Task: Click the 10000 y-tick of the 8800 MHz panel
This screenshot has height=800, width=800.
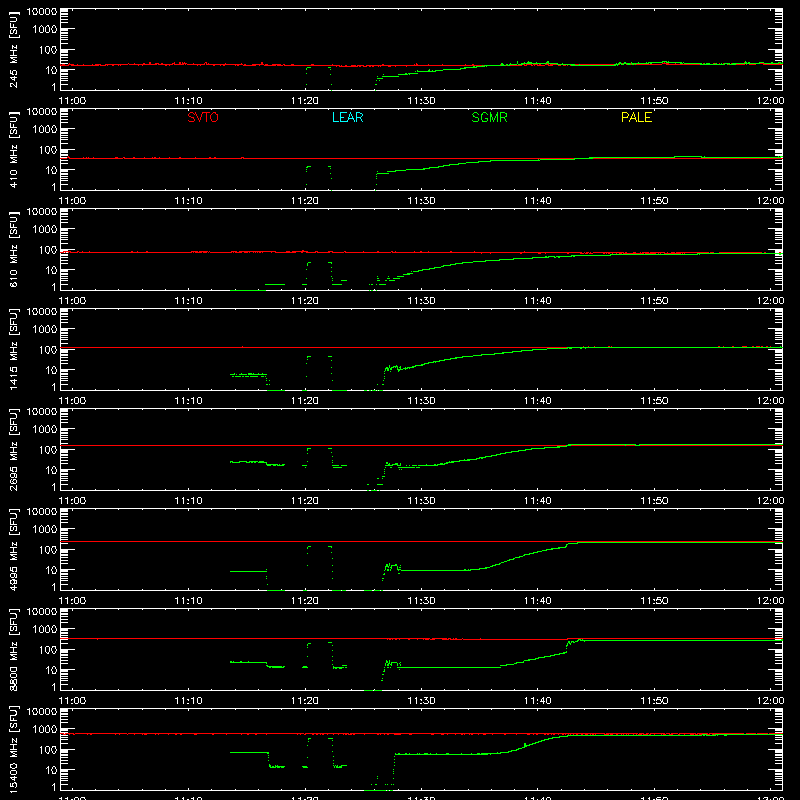Action: (42, 612)
